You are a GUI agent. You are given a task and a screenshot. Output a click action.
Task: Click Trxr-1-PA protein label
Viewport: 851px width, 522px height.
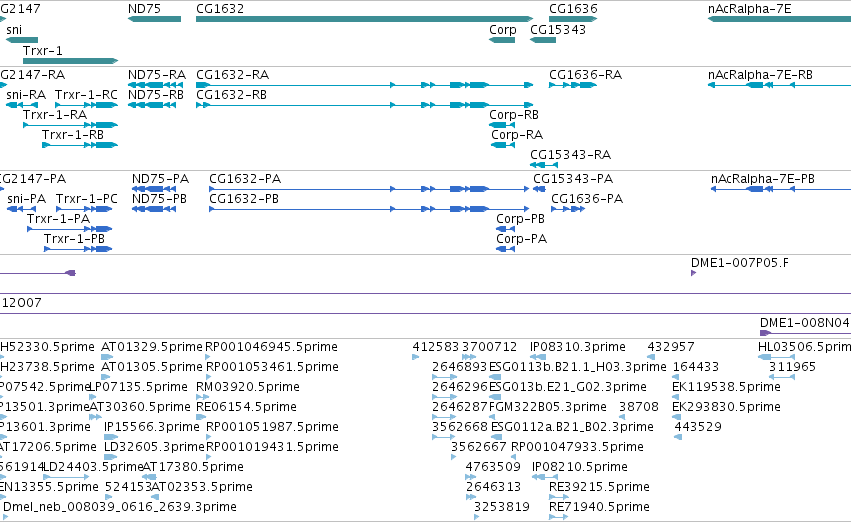coord(59,219)
